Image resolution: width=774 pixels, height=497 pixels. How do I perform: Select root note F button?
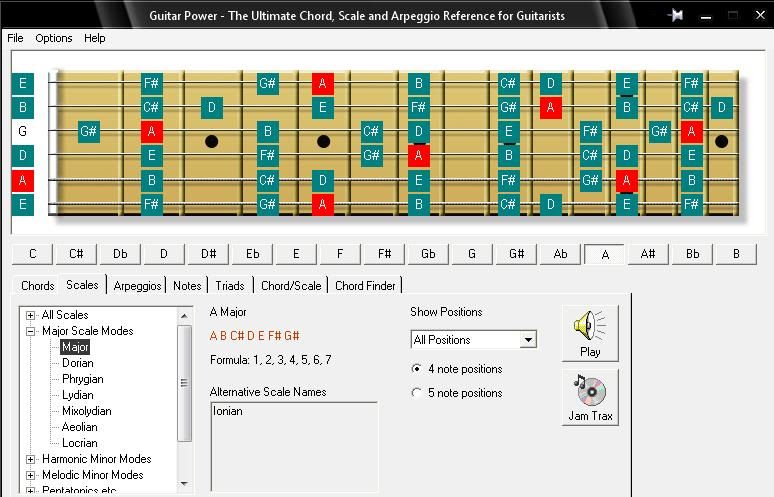pyautogui.click(x=340, y=254)
